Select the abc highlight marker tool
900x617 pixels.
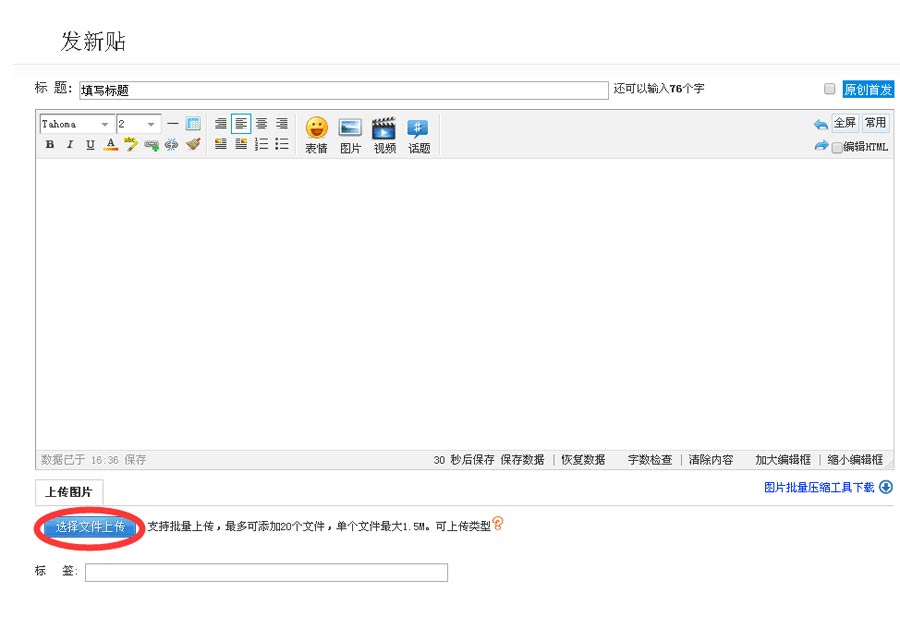(x=131, y=144)
